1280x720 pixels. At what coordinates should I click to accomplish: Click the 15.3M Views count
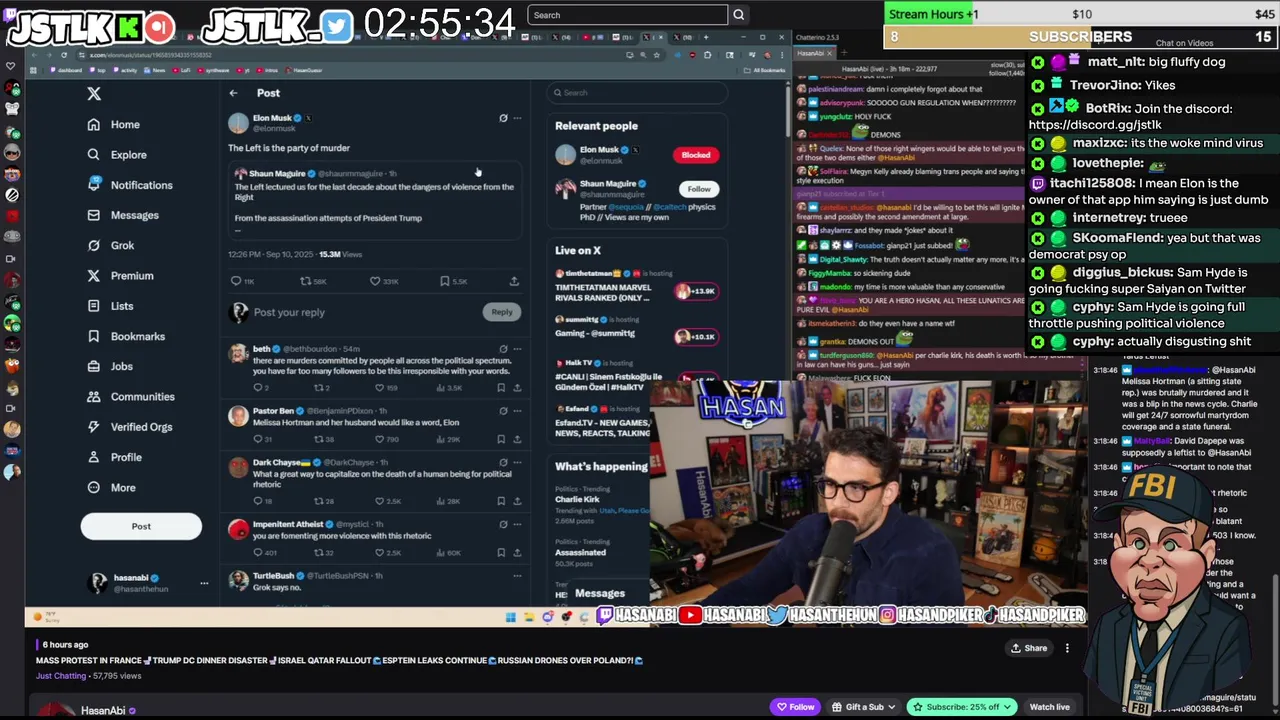click(x=340, y=254)
